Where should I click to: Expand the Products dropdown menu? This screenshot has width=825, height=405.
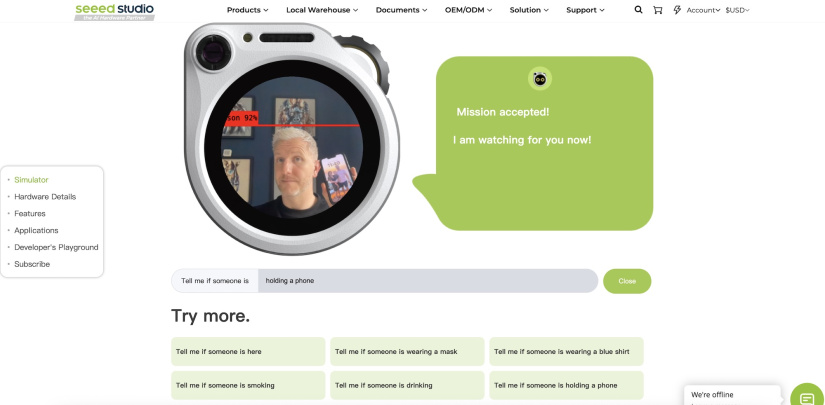click(247, 10)
